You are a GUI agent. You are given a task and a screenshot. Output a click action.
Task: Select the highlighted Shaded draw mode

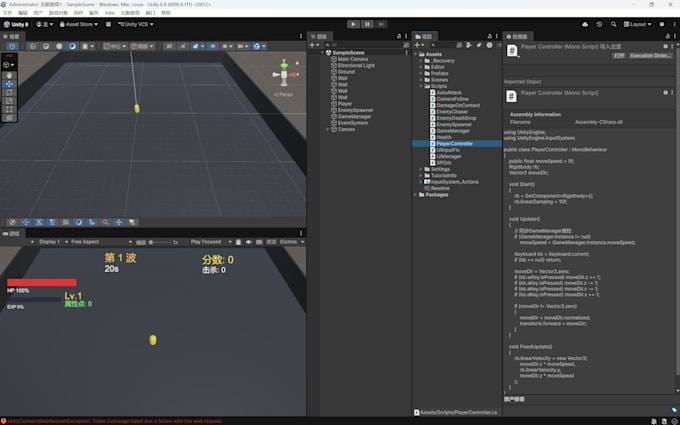(x=72, y=46)
